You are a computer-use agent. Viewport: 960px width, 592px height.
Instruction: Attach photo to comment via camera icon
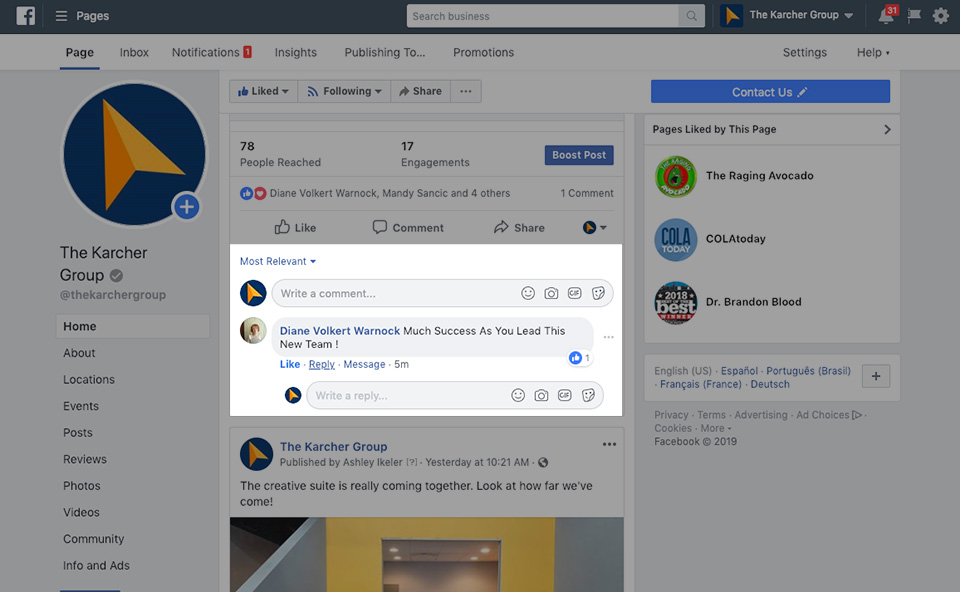coord(551,293)
